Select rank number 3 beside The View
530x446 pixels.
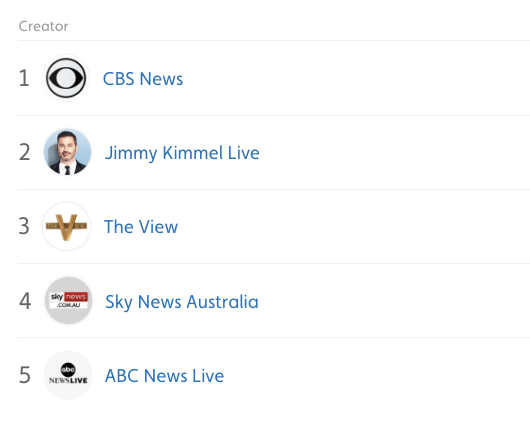24,226
